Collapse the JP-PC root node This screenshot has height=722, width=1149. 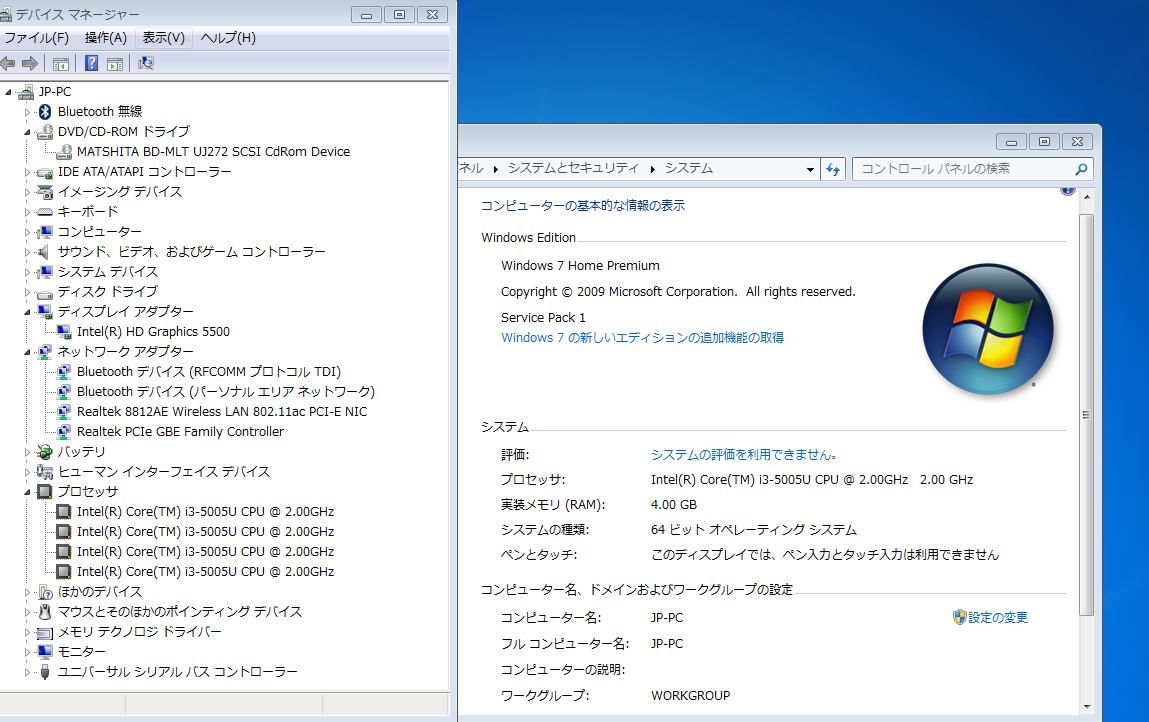[x=9, y=92]
